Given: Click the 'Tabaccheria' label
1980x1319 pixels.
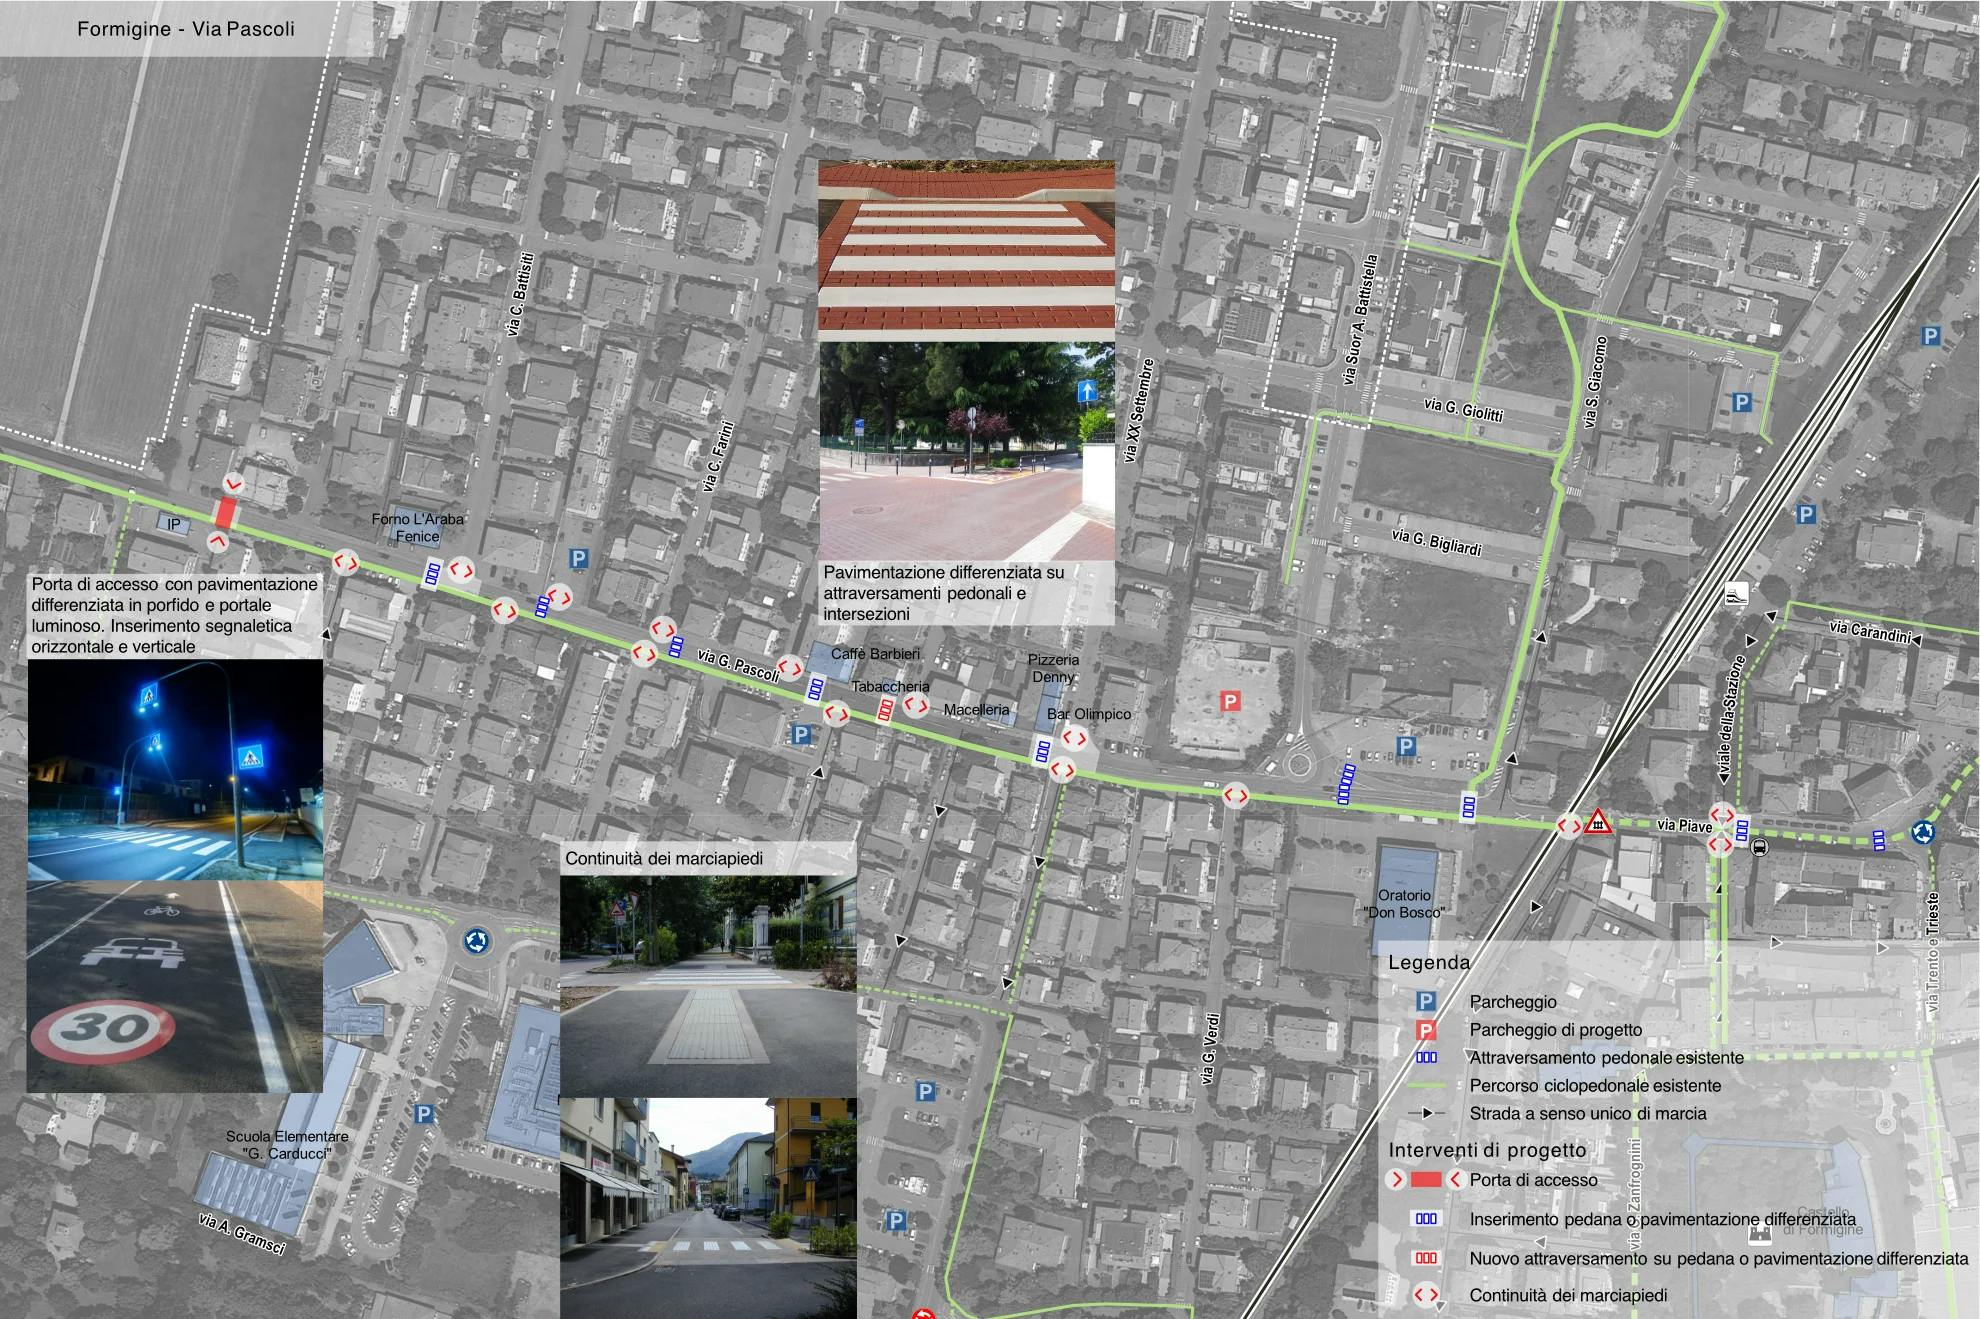Looking at the screenshot, I should 890,686.
